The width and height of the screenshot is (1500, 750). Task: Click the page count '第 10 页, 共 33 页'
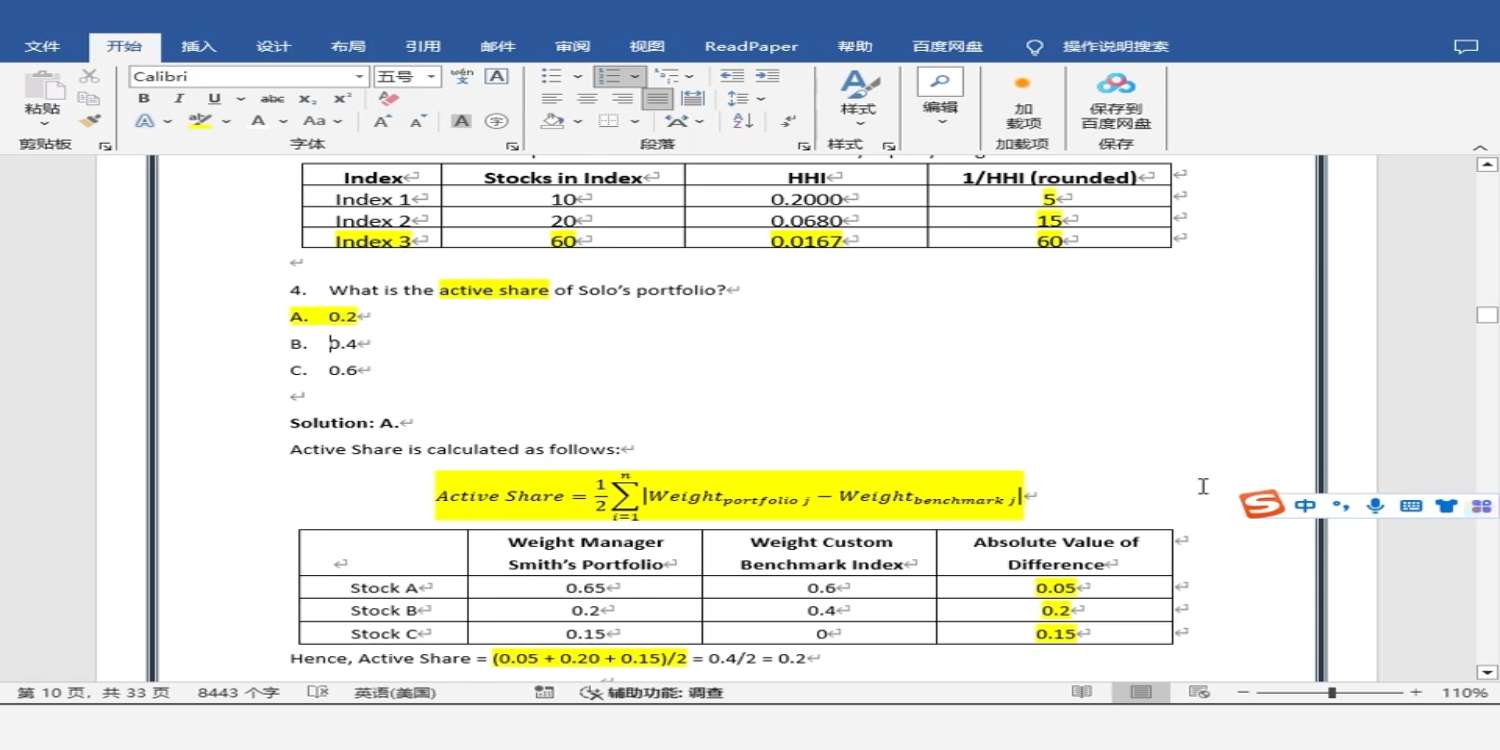pyautogui.click(x=93, y=692)
